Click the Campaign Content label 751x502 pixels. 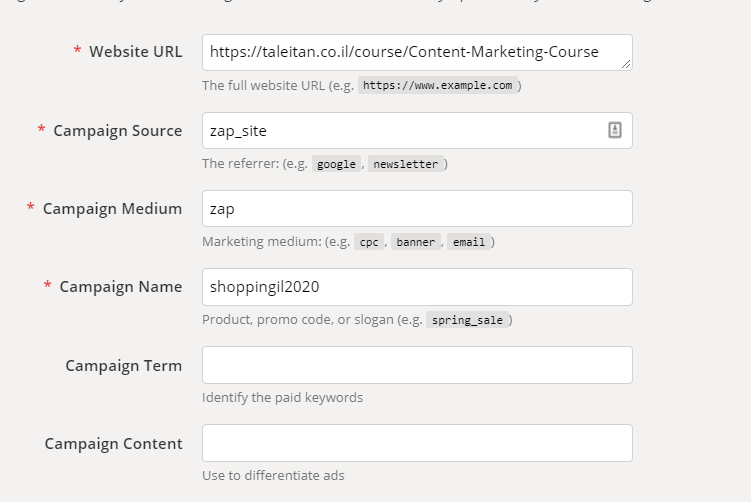point(113,443)
